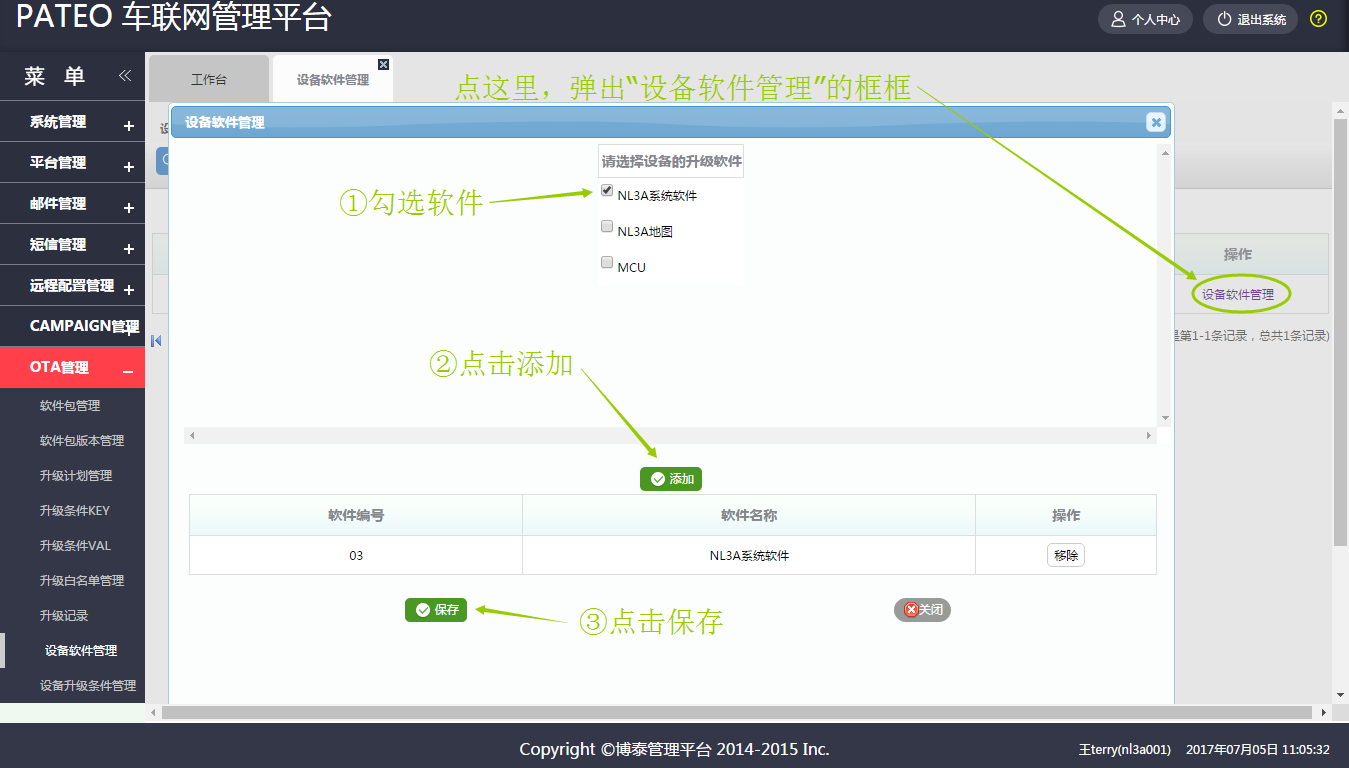Close the 设备软件管理 tab with X icon

pos(383,64)
